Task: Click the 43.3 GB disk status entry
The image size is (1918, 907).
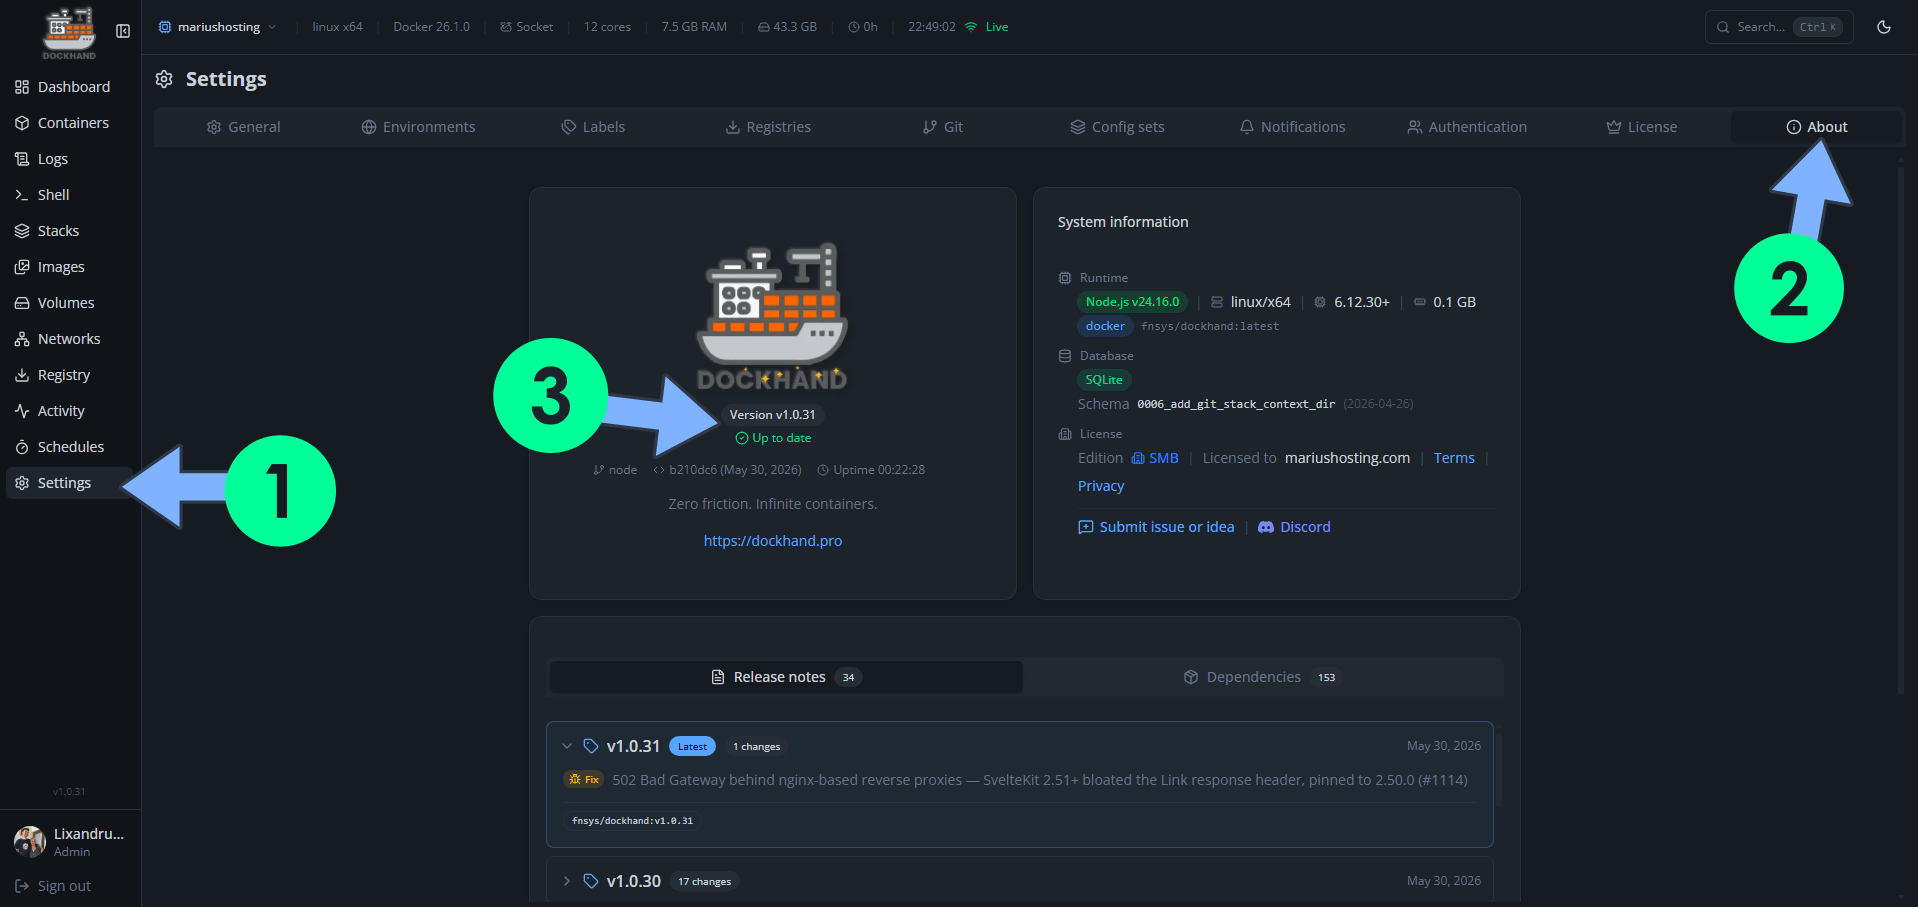Action: [787, 27]
